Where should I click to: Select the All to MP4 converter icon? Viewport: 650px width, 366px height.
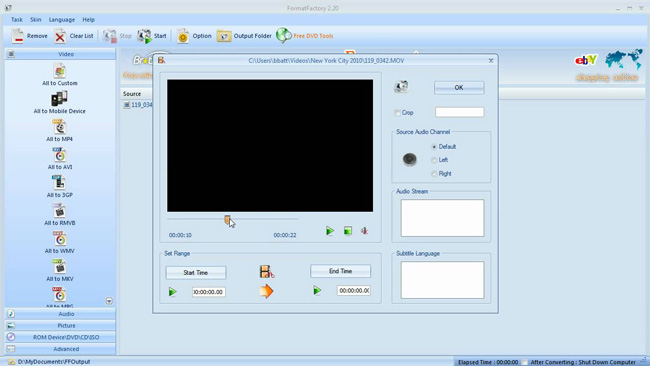[x=60, y=127]
